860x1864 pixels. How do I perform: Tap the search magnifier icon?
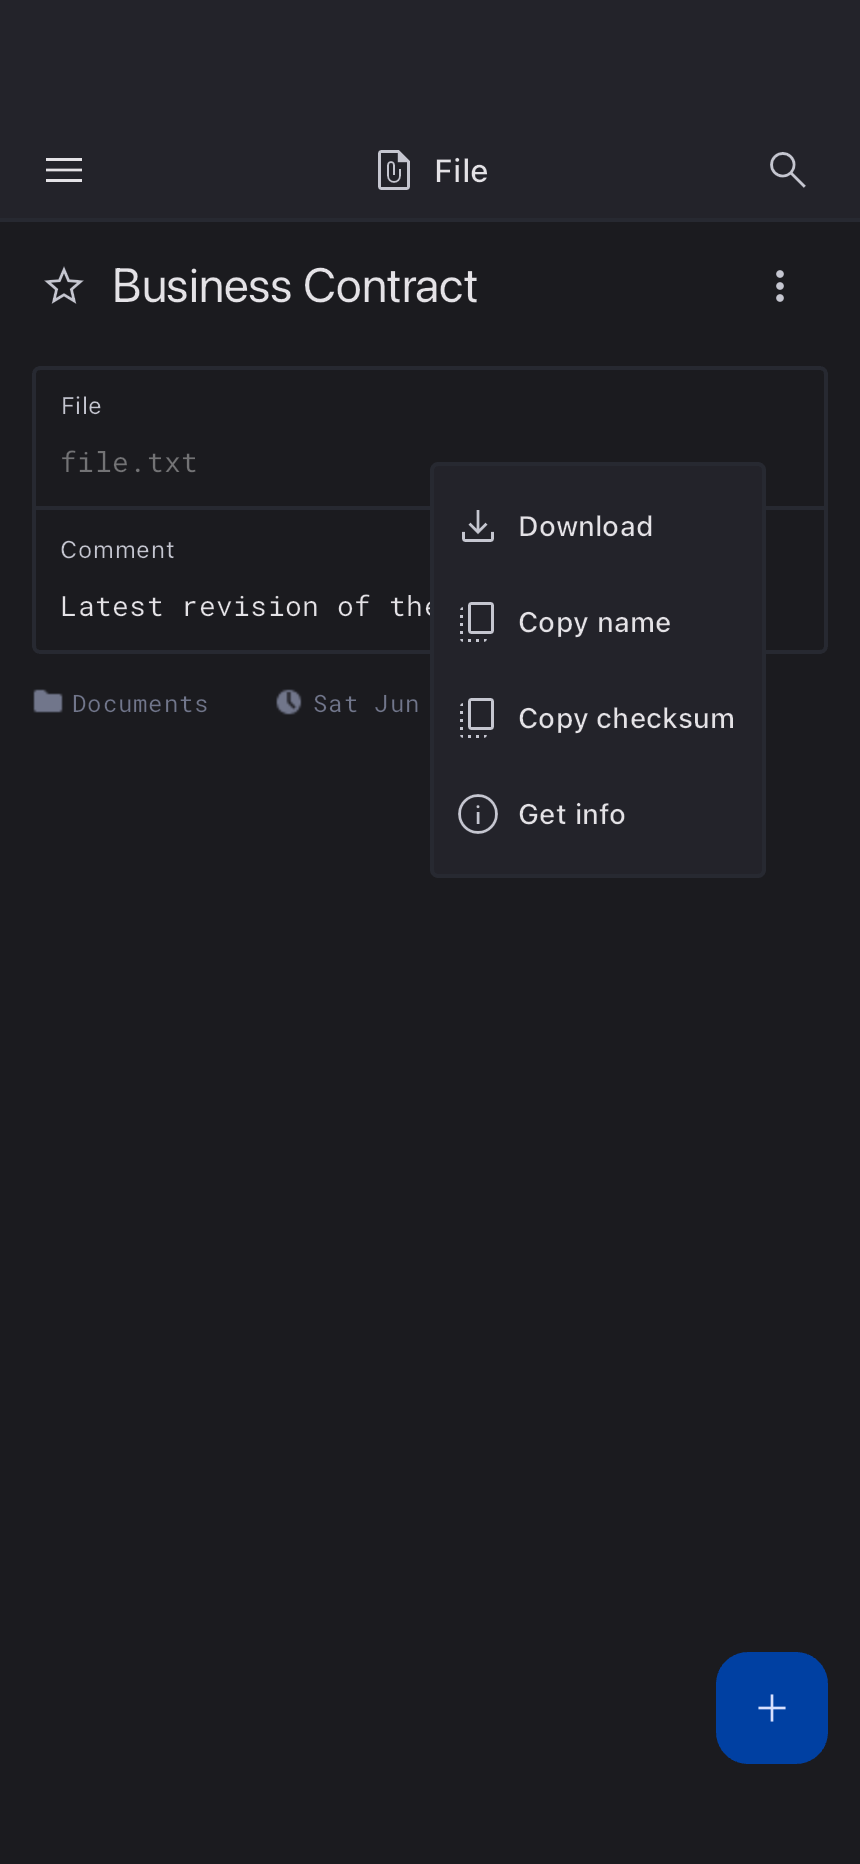(787, 171)
